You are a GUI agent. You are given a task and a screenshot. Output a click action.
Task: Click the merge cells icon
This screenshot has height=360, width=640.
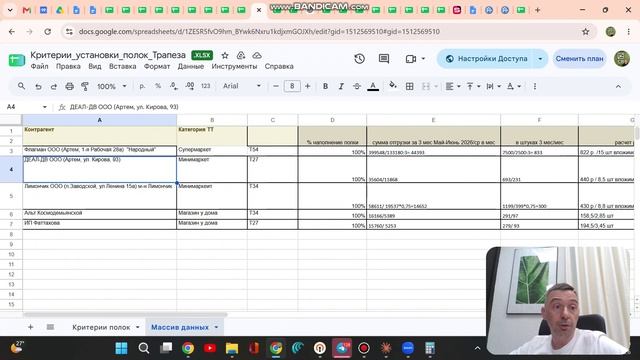(426, 87)
